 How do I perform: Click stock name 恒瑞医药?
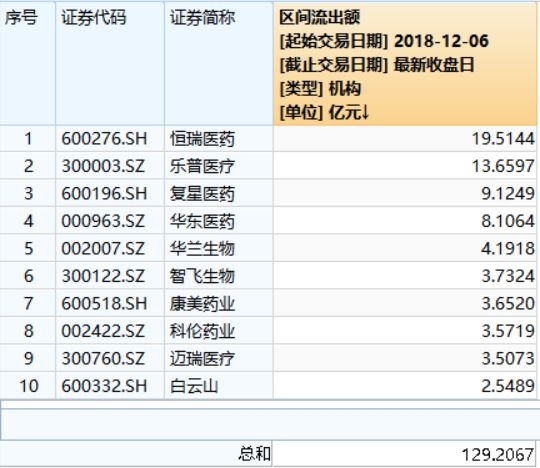click(x=202, y=139)
